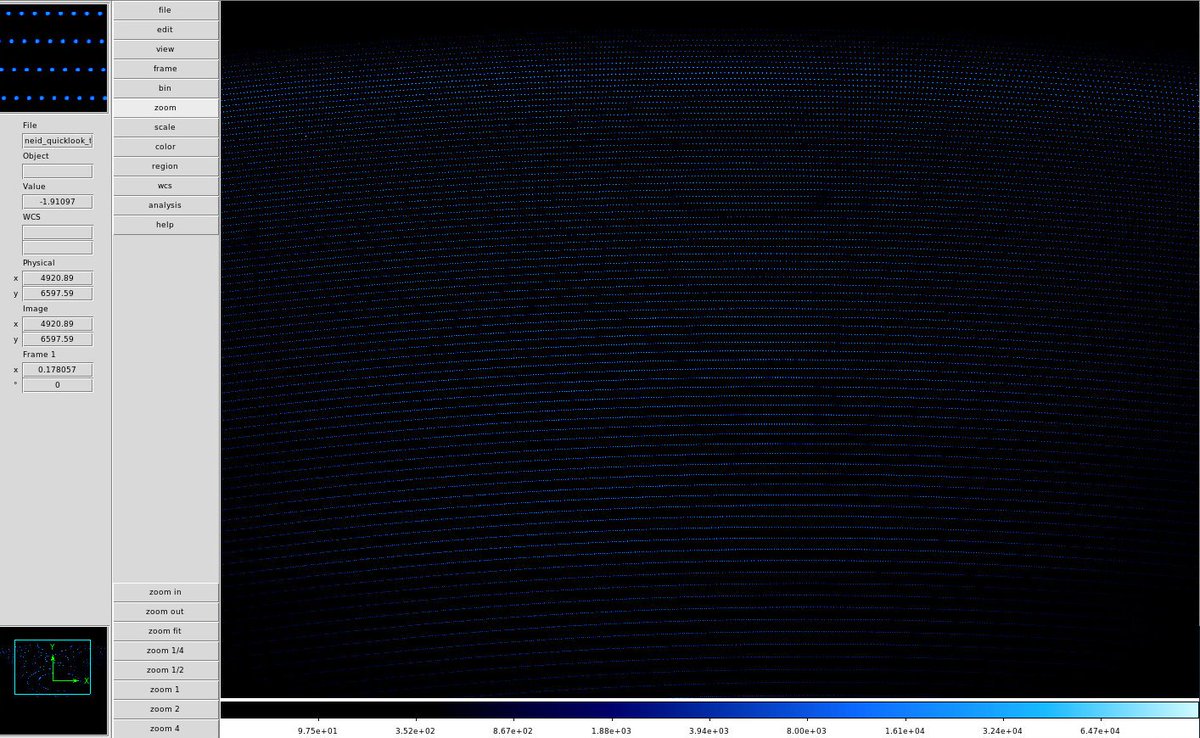
Task: Click the Value field showing -1.91097
Action: tap(57, 202)
